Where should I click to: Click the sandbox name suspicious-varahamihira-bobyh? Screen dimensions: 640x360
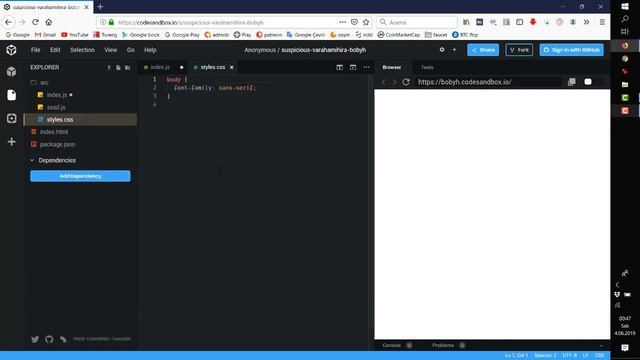tap(324, 50)
